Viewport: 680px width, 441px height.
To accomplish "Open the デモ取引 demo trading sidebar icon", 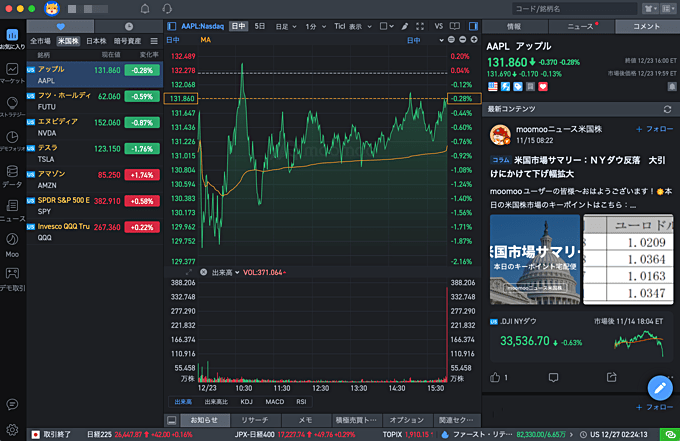I will tap(12, 279).
